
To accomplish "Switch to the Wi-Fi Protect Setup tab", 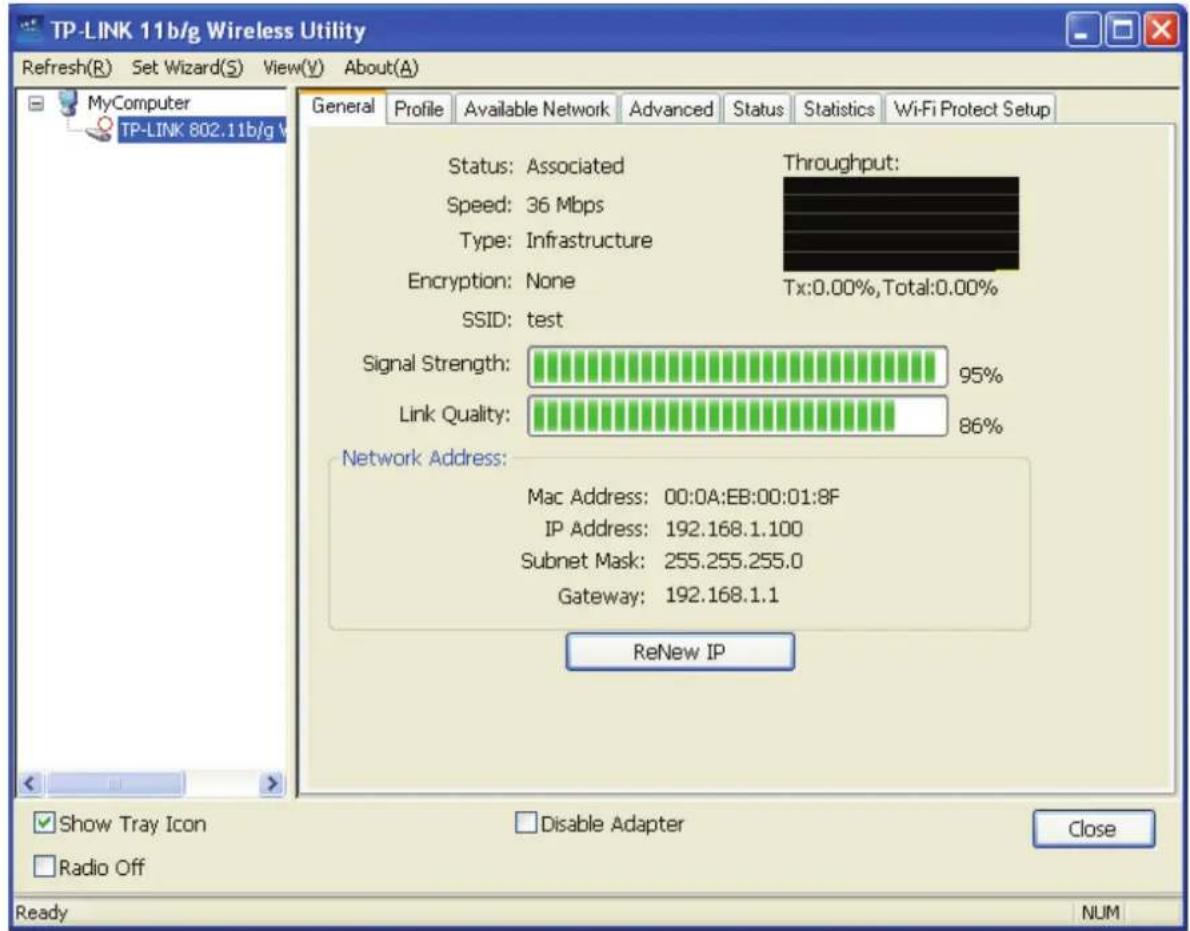I will [x=971, y=109].
